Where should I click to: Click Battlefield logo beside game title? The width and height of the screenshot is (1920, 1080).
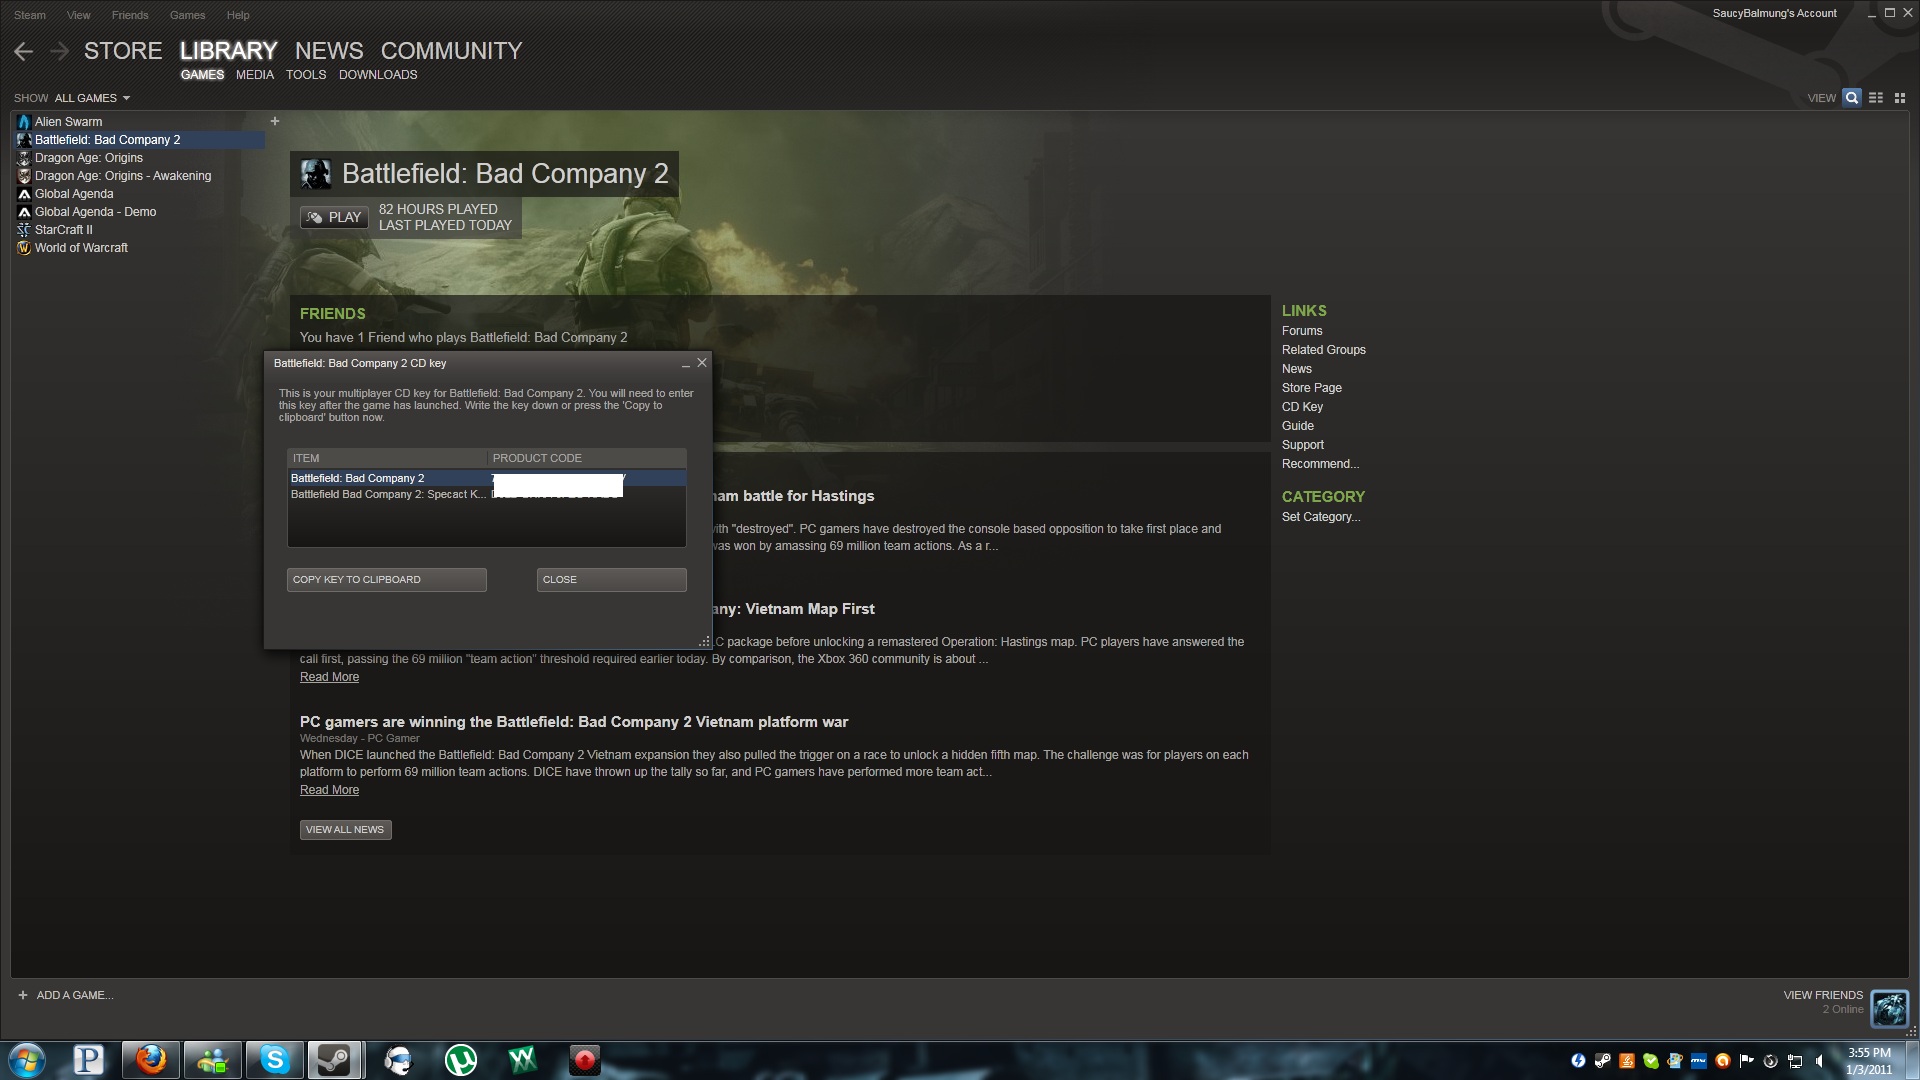pos(316,174)
